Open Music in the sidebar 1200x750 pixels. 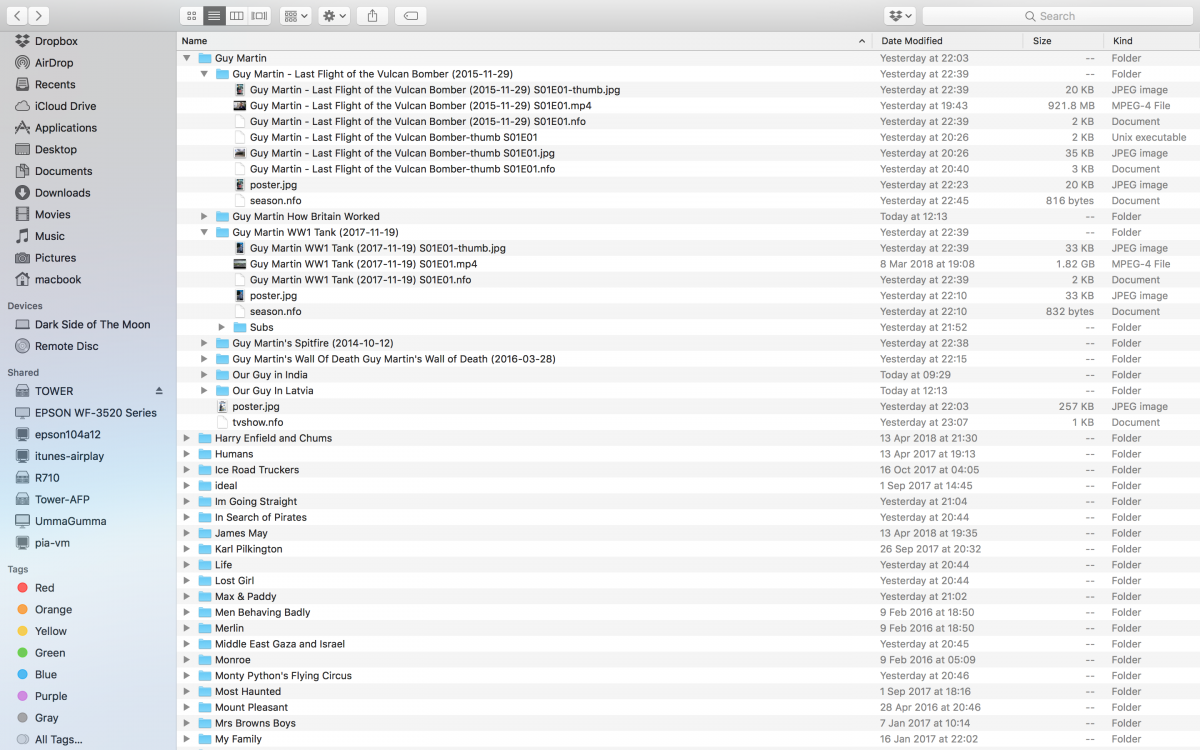pos(50,236)
